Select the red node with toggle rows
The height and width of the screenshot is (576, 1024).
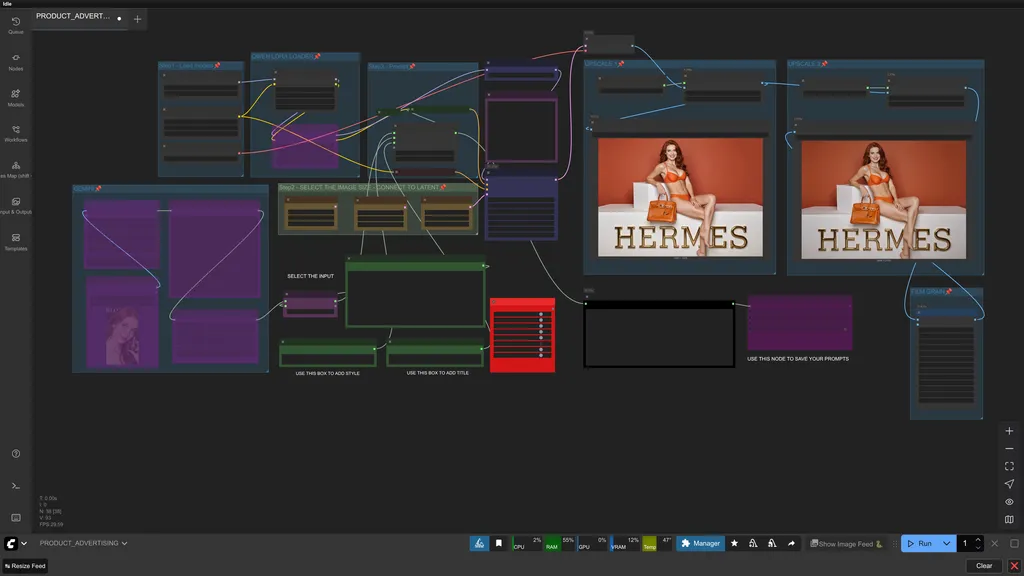tap(522, 336)
